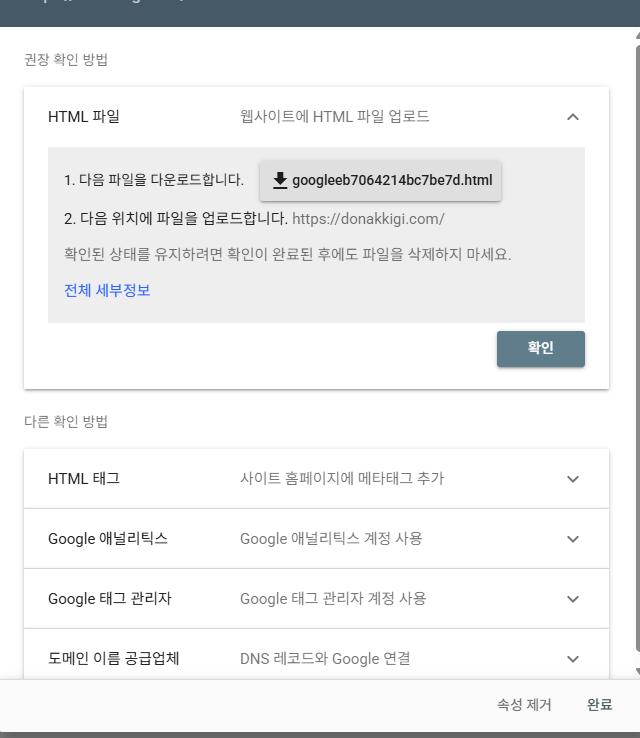Click the 웹사이트에 HTML 파일 업로드 description
Viewport: 640px width, 738px height.
click(335, 116)
